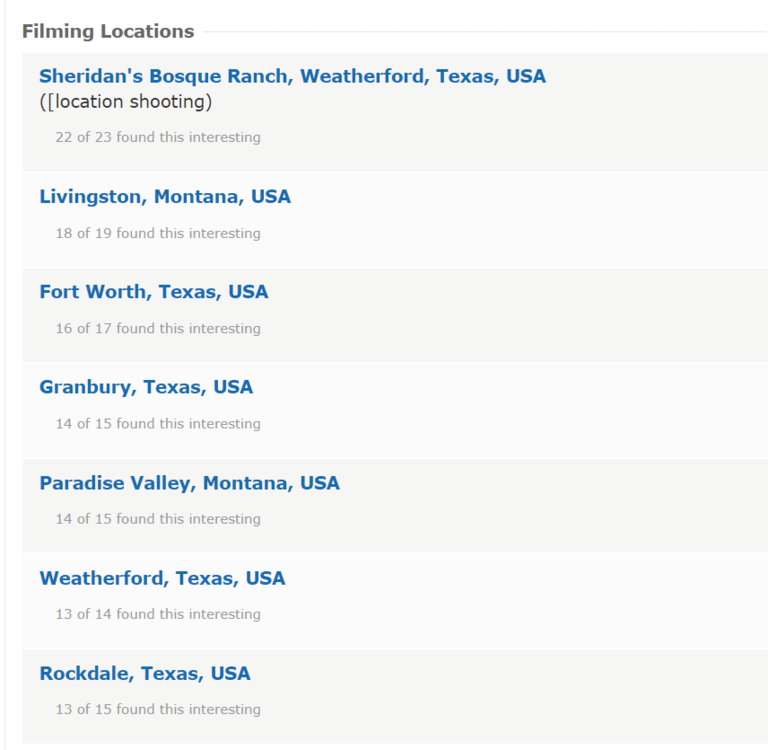Visit the Paradise Valley, Montana, USA link
Viewport: 768px width, 750px height.
coord(189,483)
